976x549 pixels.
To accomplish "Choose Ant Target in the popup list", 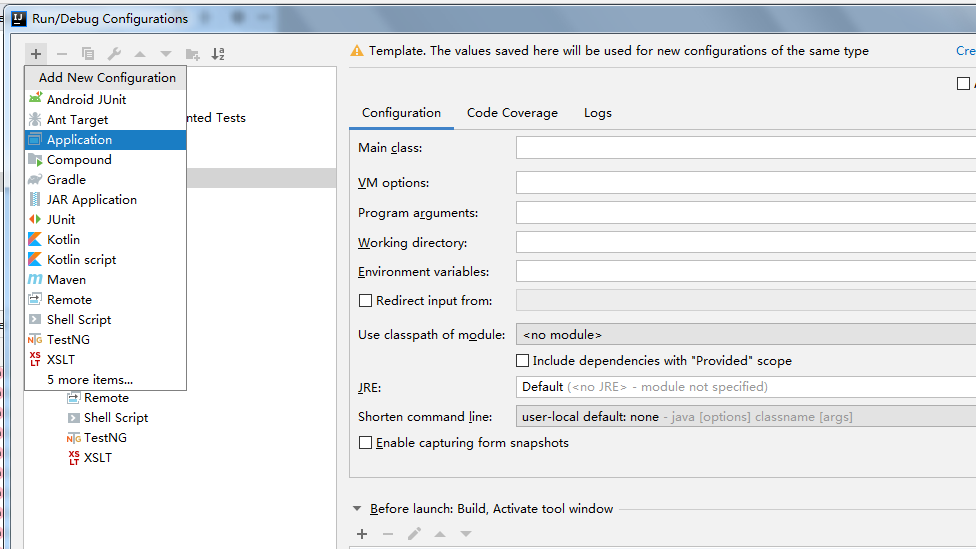I will (x=105, y=120).
